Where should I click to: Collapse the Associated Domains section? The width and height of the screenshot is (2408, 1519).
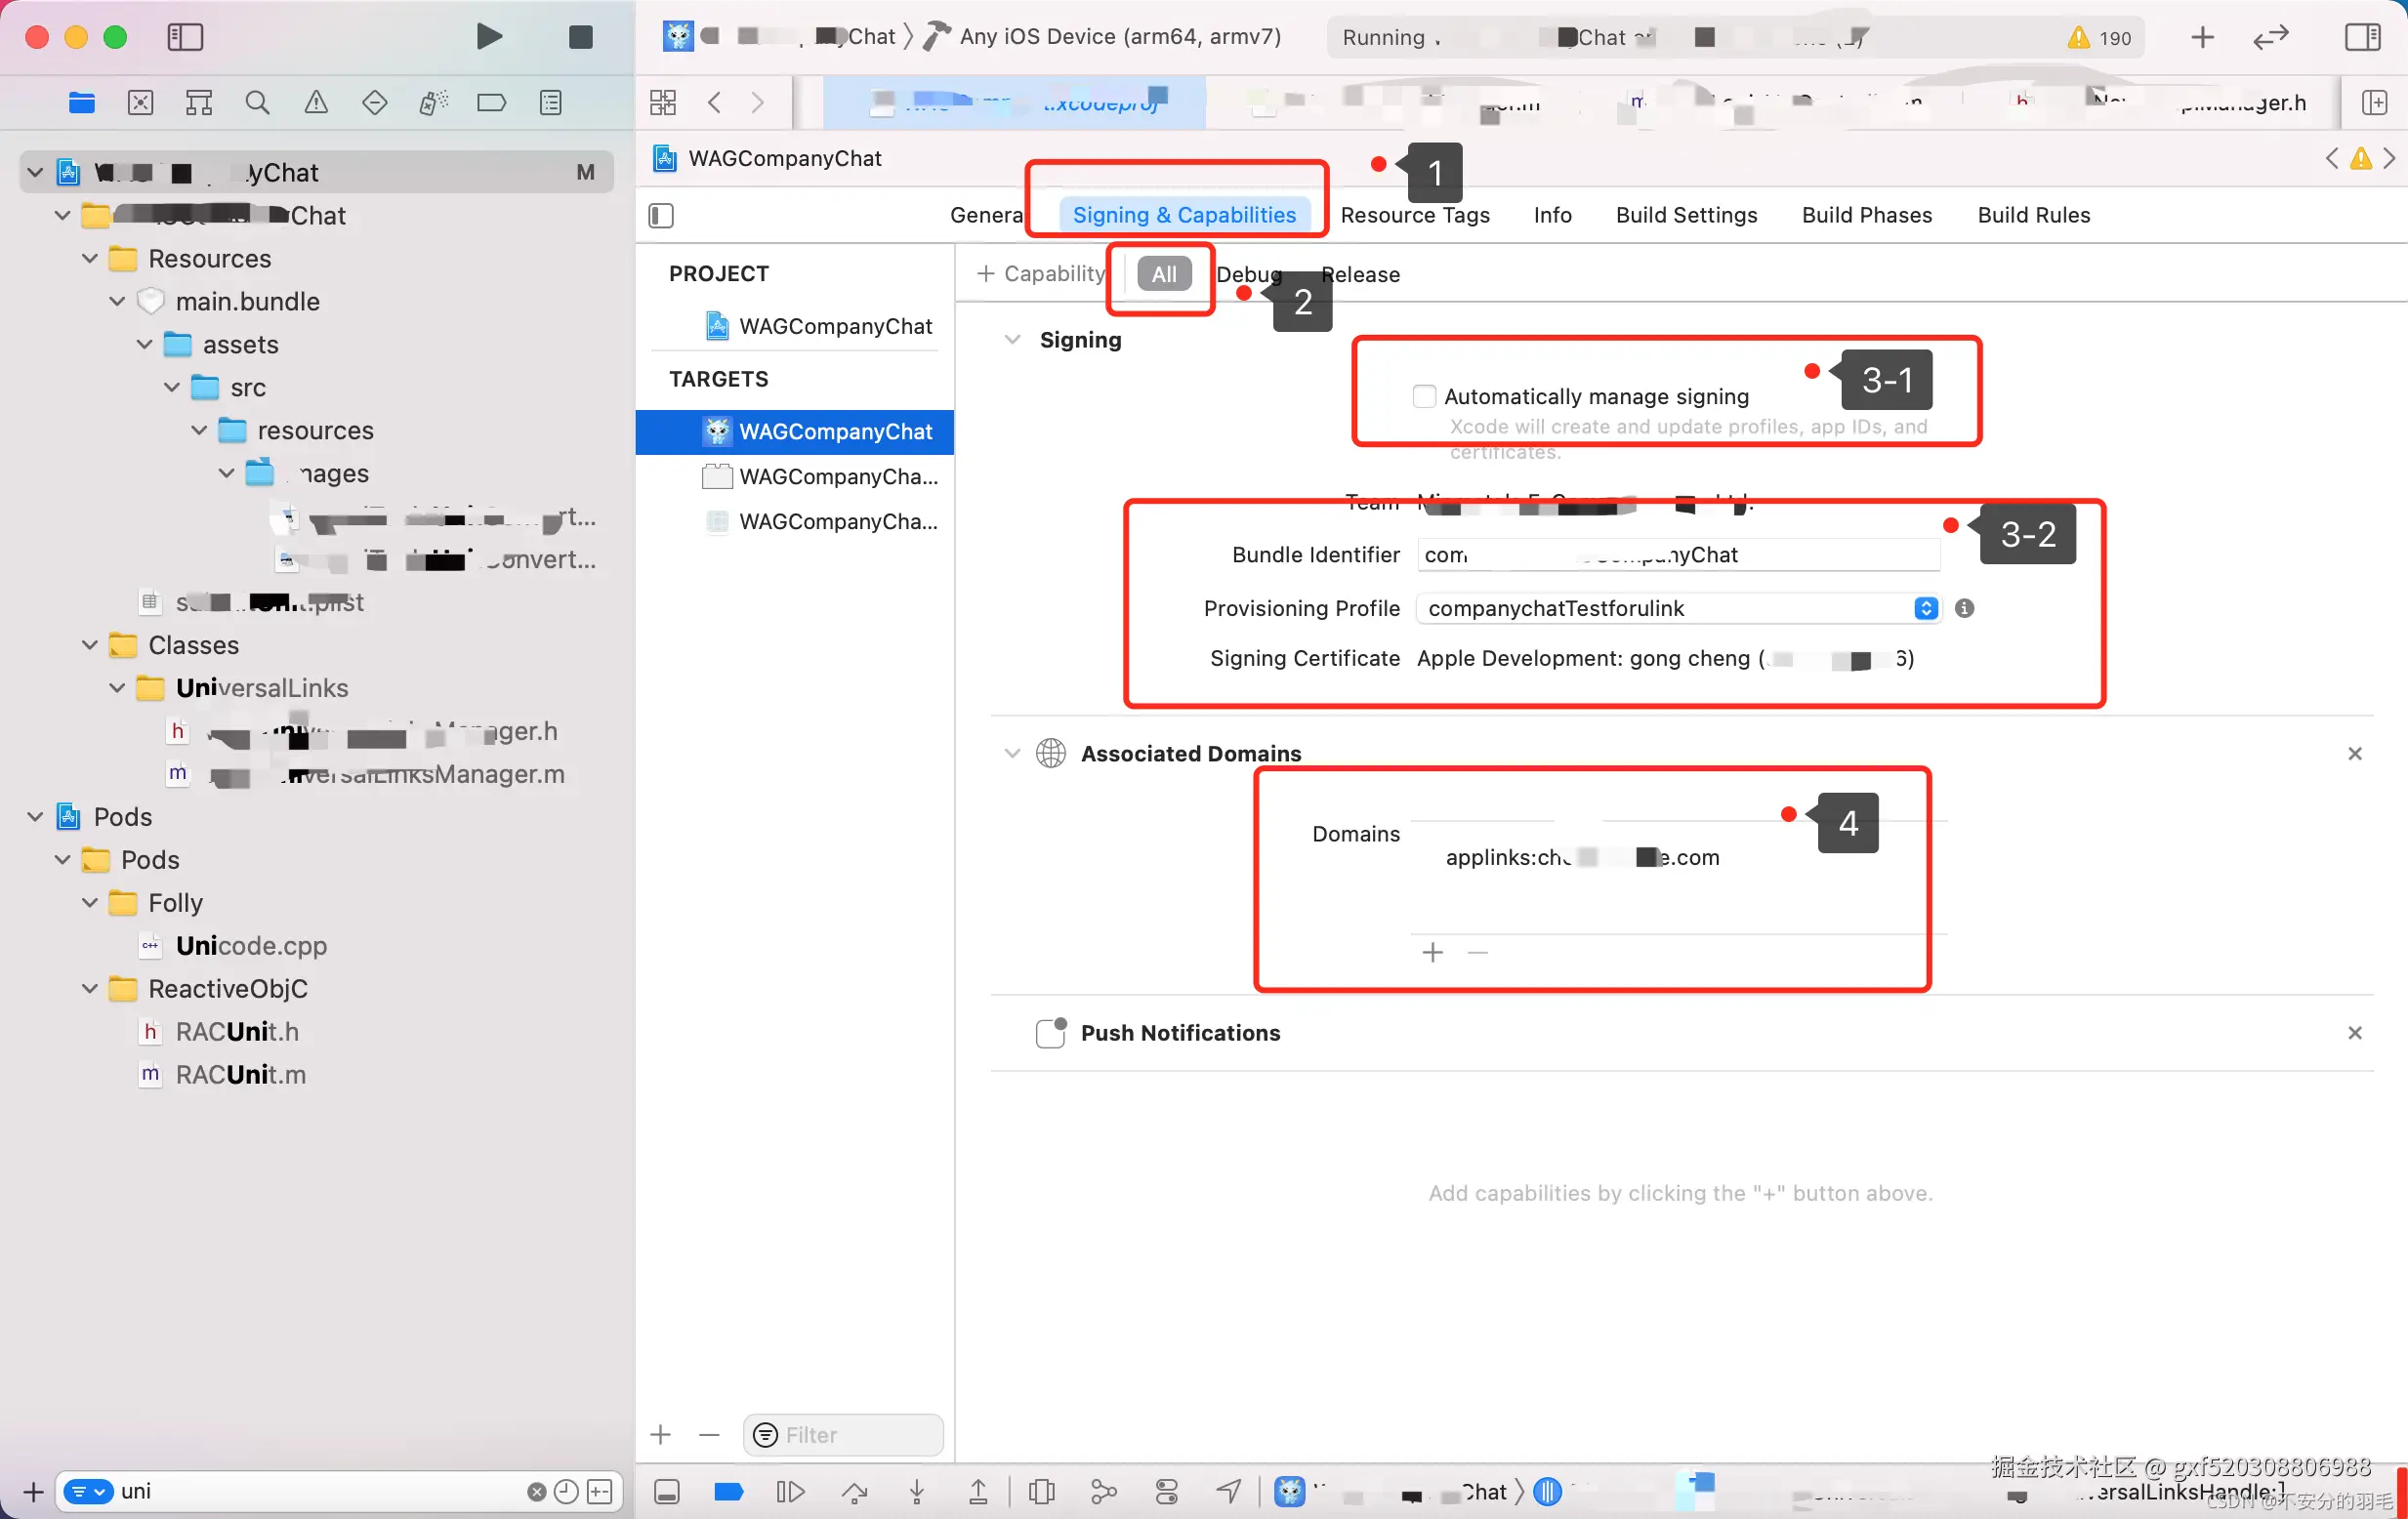pos(1012,753)
